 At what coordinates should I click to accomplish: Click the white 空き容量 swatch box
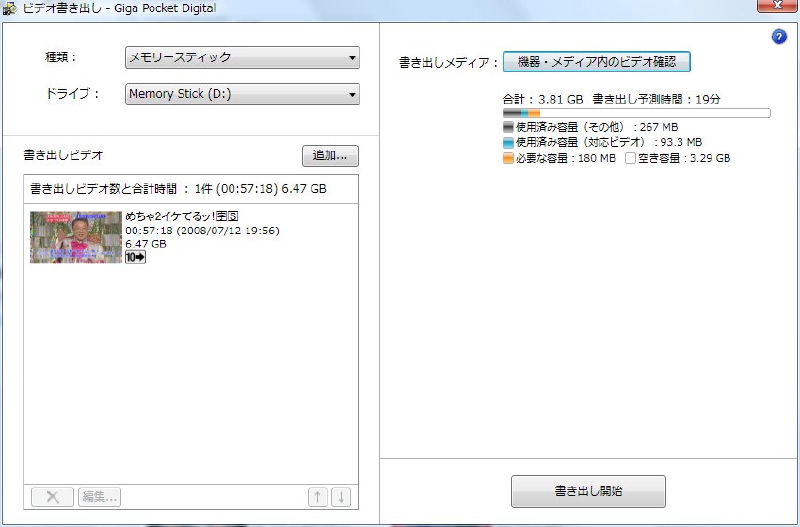(x=631, y=158)
